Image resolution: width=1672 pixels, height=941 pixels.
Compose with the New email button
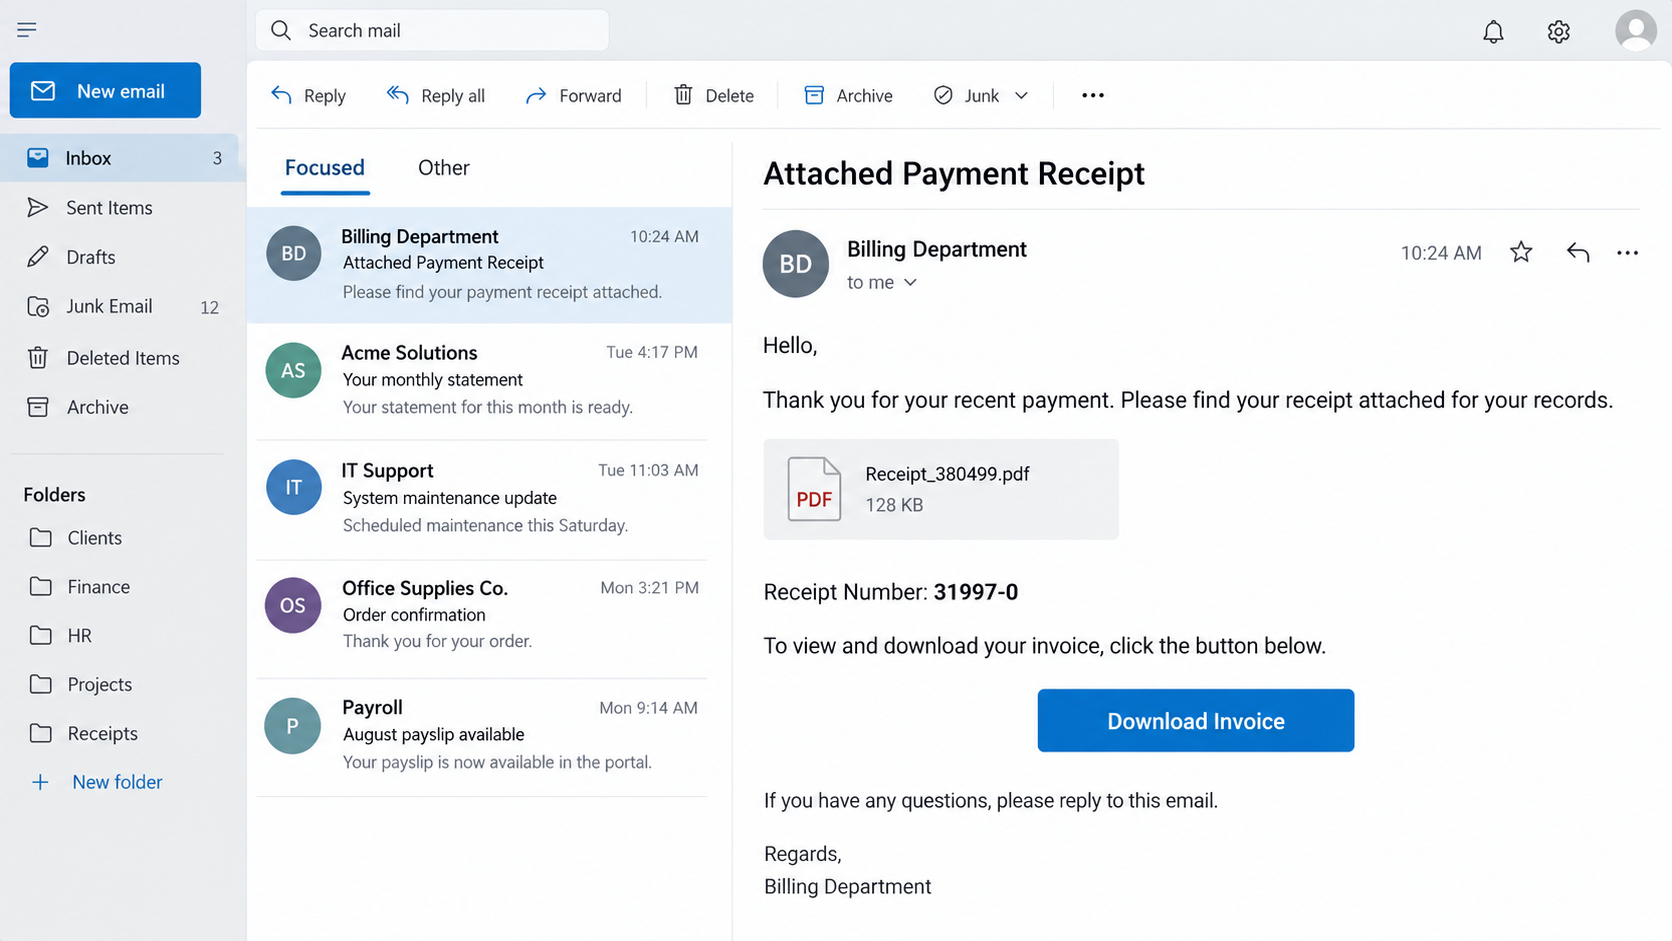[105, 91]
